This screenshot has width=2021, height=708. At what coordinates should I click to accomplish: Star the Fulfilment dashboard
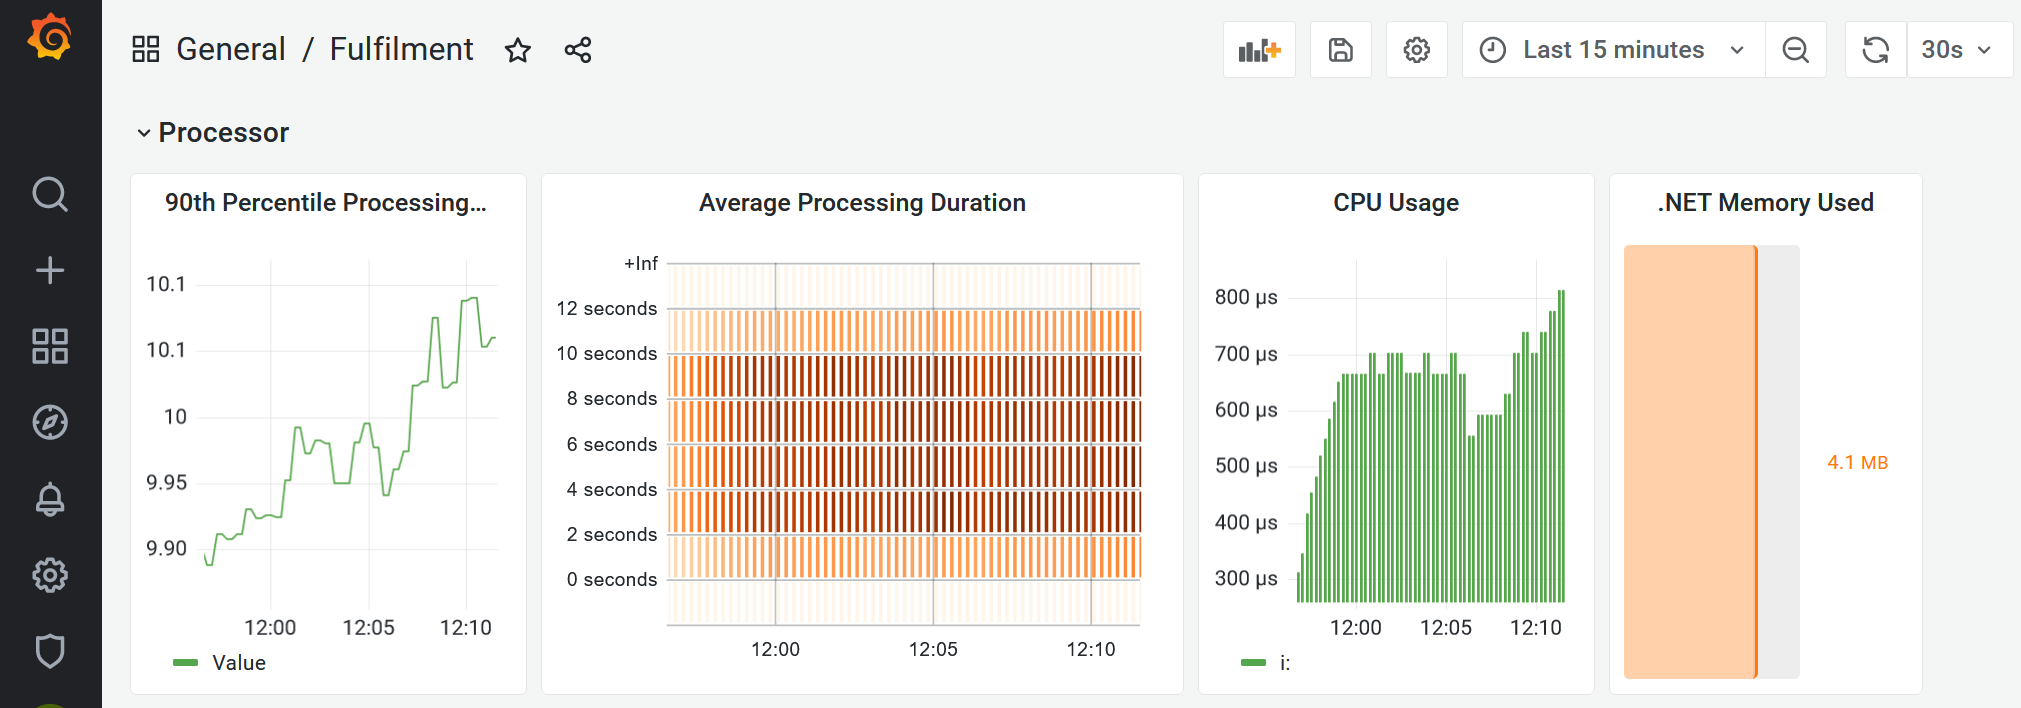pyautogui.click(x=517, y=50)
